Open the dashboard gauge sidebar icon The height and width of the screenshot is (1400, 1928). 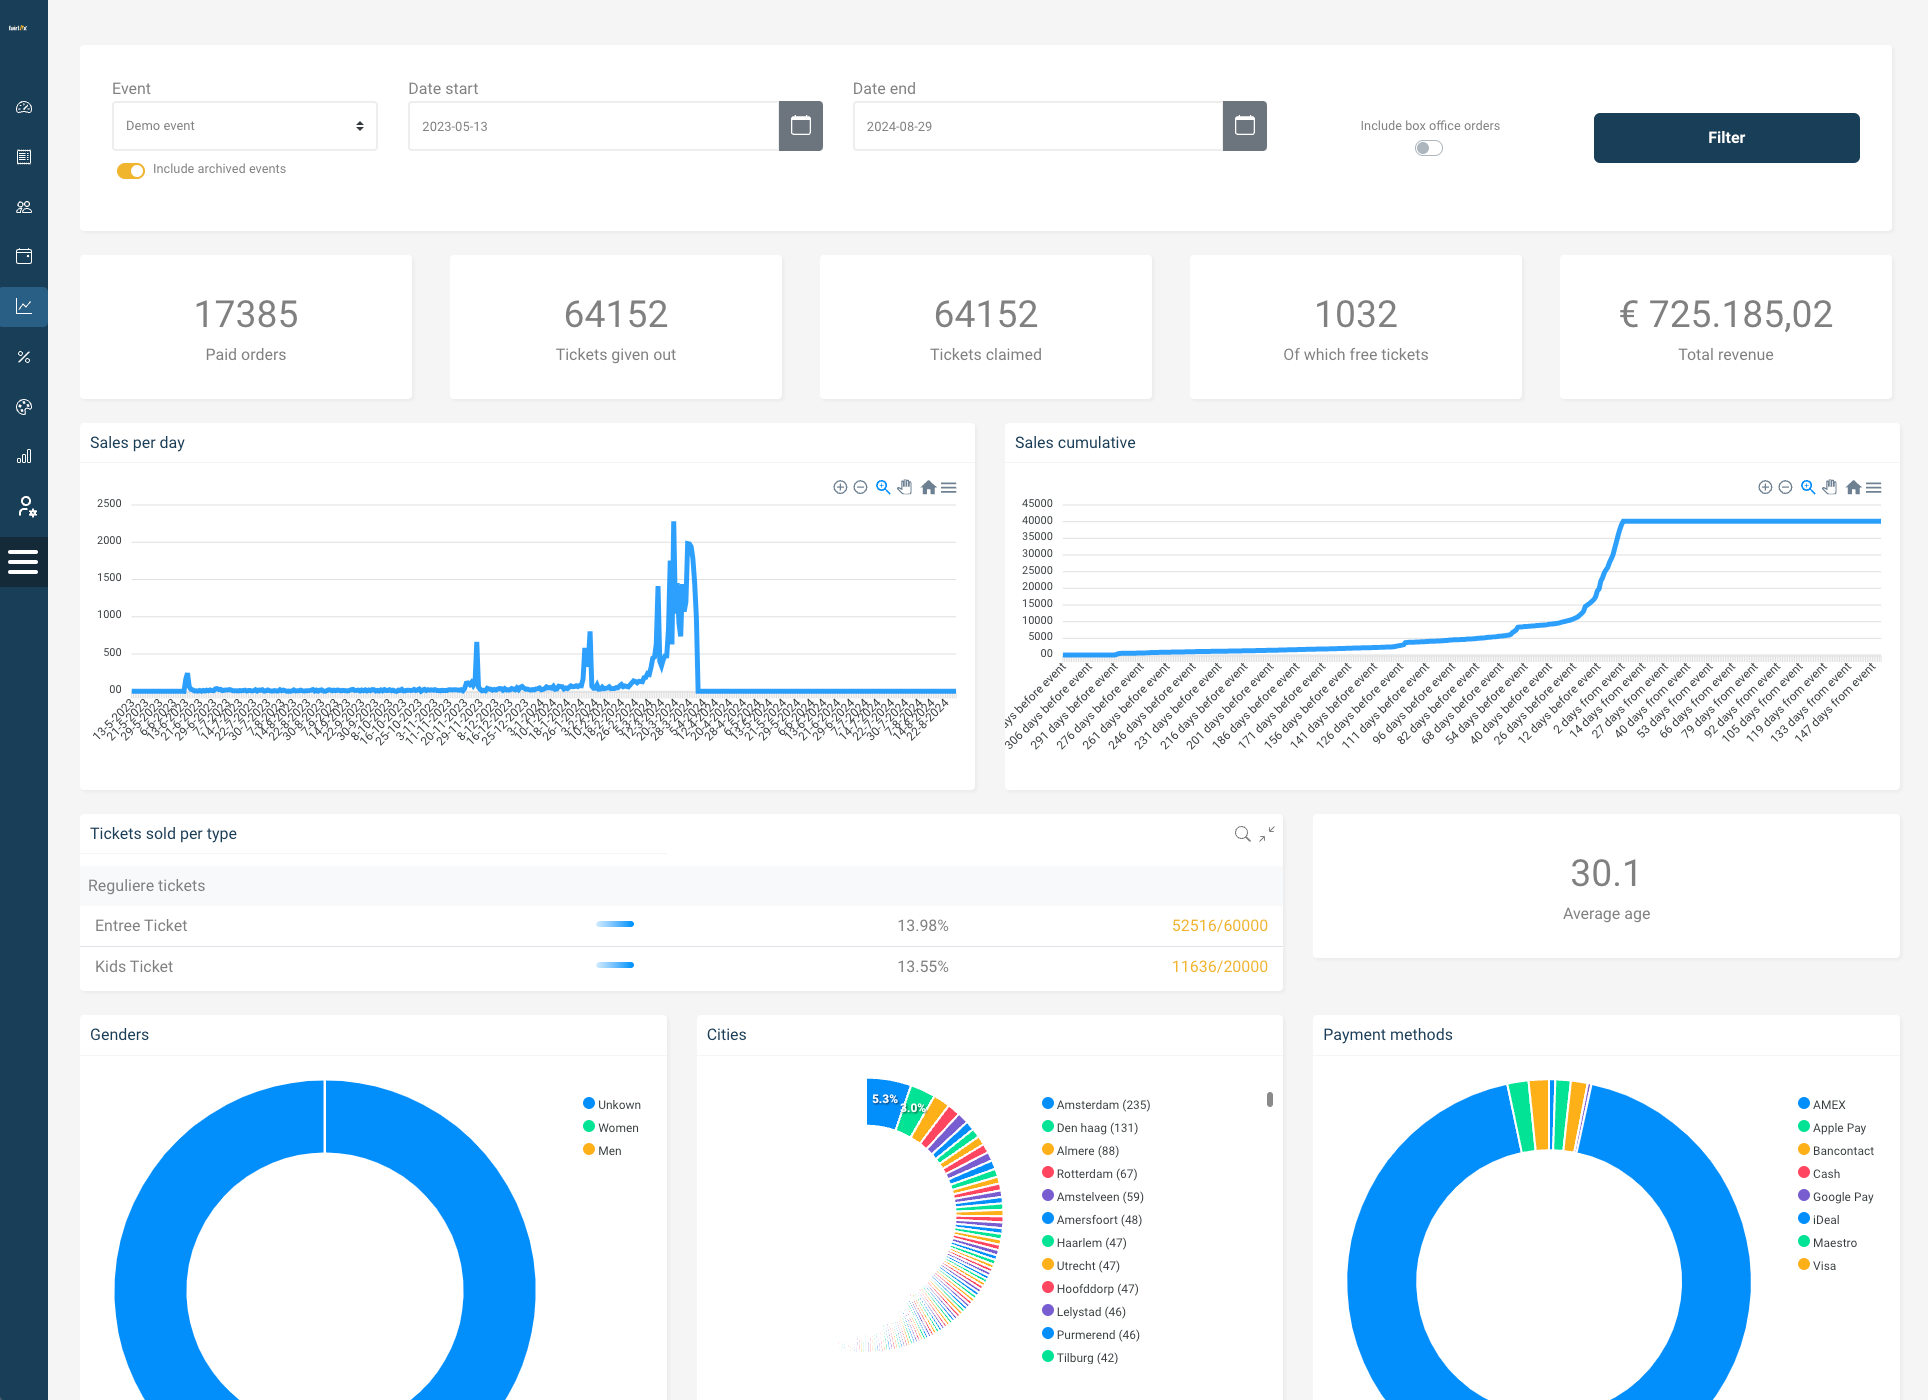point(24,107)
